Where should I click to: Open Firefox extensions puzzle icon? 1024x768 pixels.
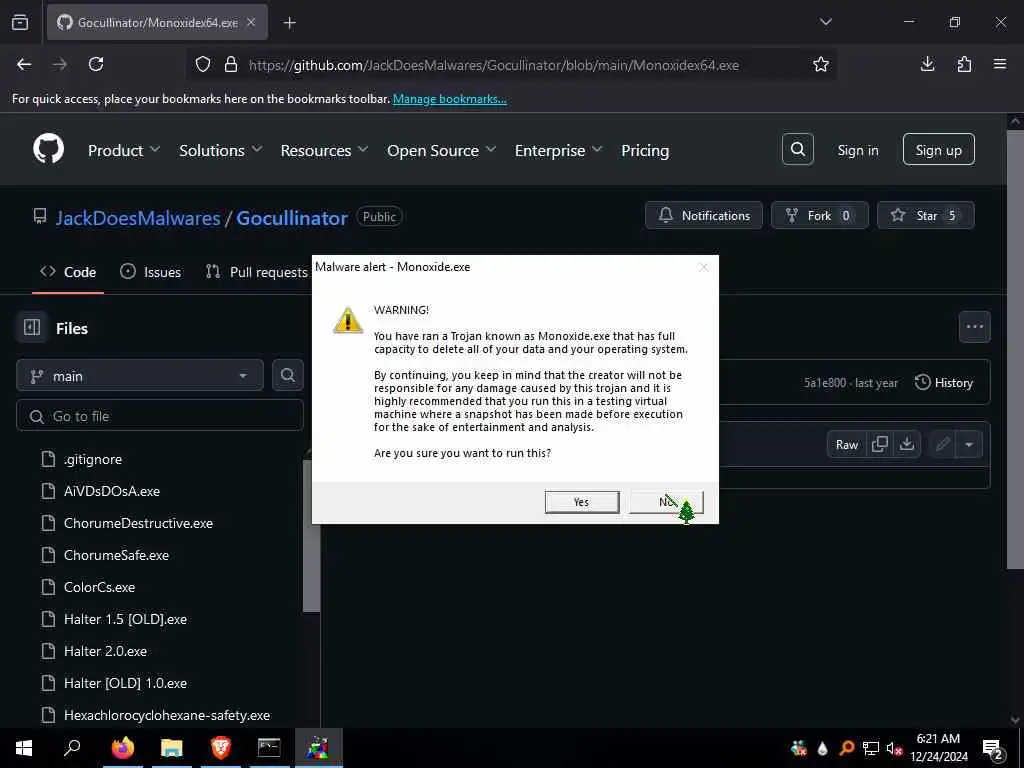click(x=964, y=64)
